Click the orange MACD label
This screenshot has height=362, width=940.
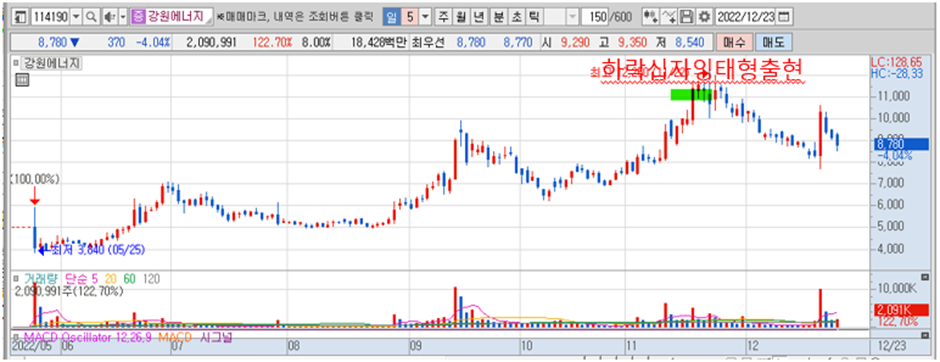pyautogui.click(x=174, y=337)
